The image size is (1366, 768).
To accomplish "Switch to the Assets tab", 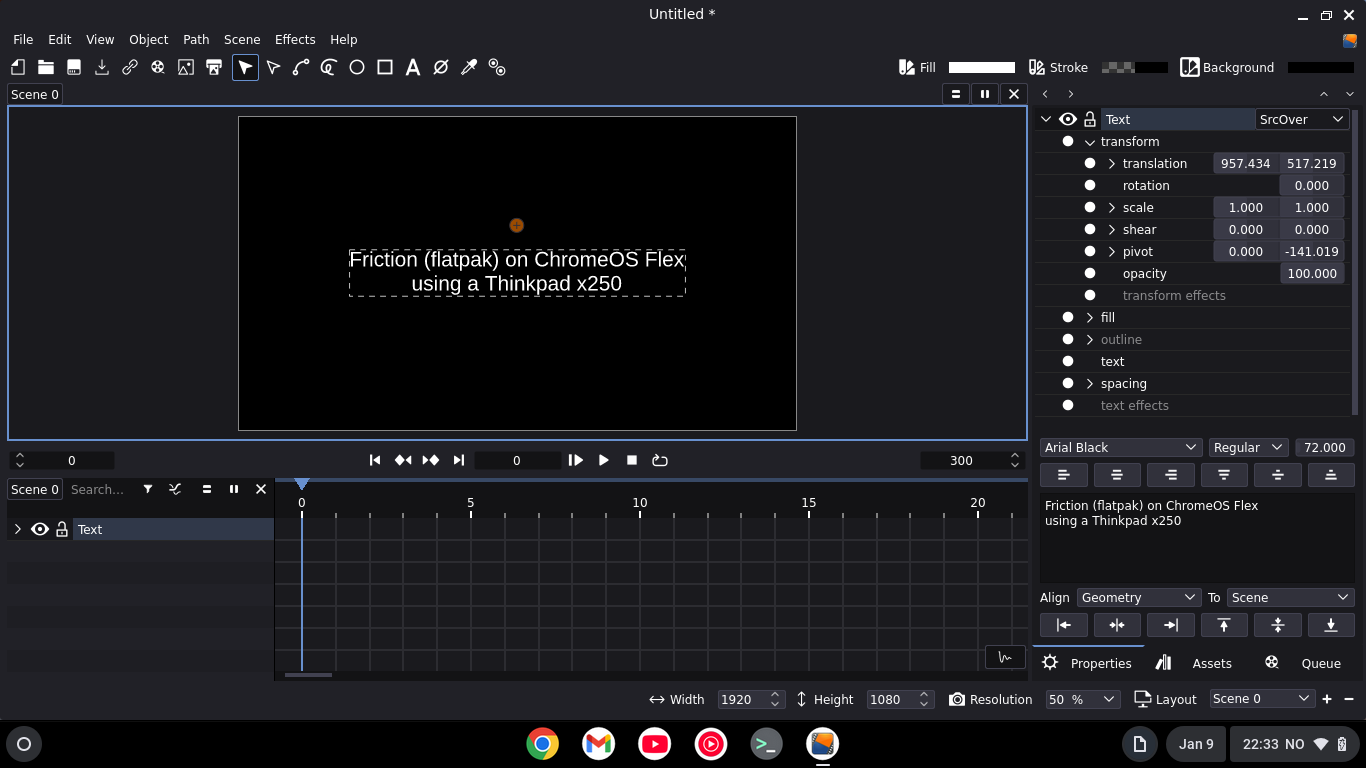I will coord(1194,663).
